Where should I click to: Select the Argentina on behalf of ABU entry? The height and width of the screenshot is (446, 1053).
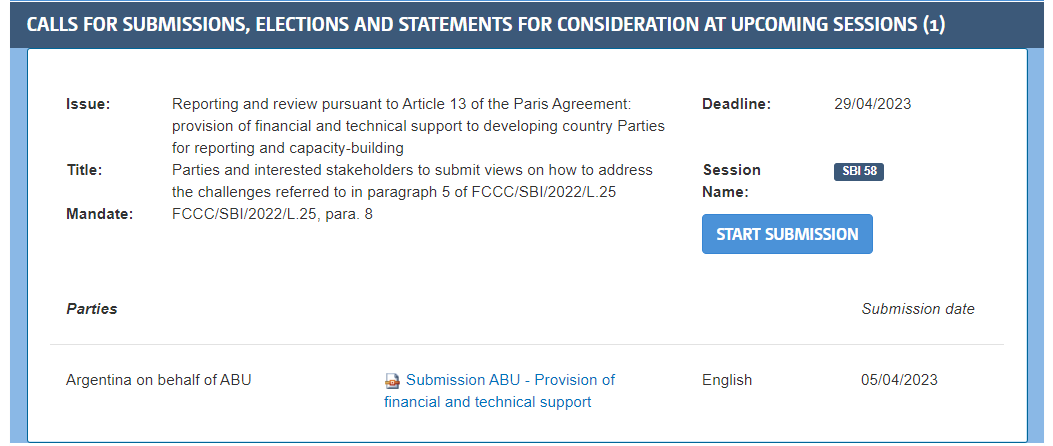click(159, 380)
